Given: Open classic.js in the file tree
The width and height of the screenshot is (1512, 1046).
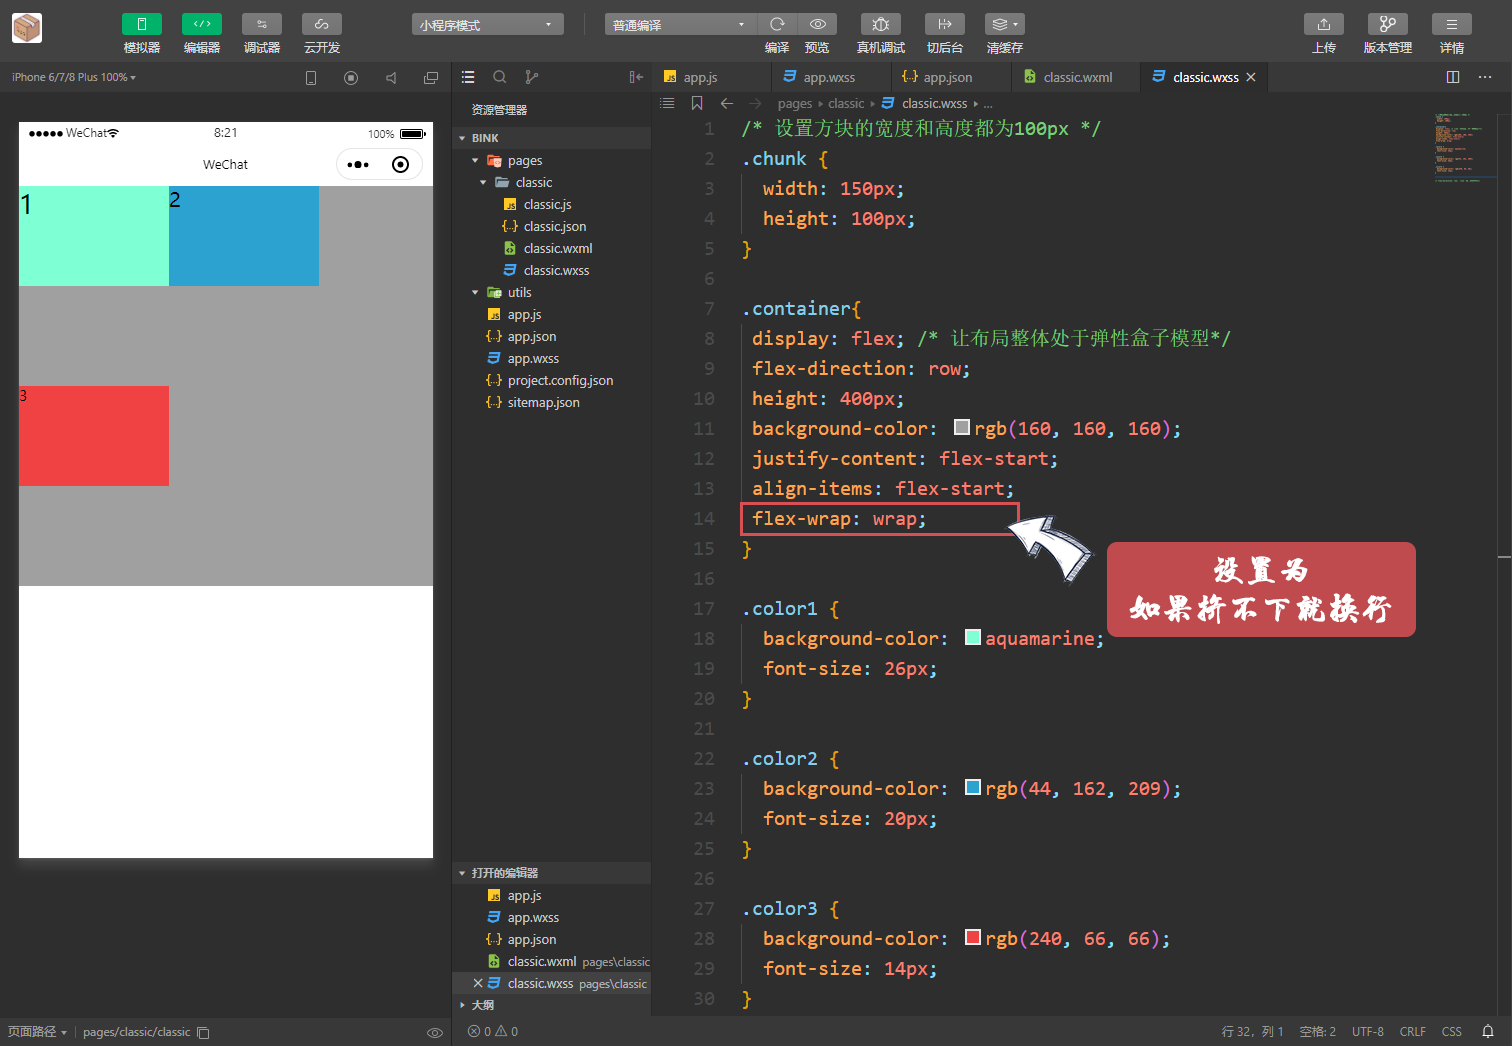Looking at the screenshot, I should point(547,204).
